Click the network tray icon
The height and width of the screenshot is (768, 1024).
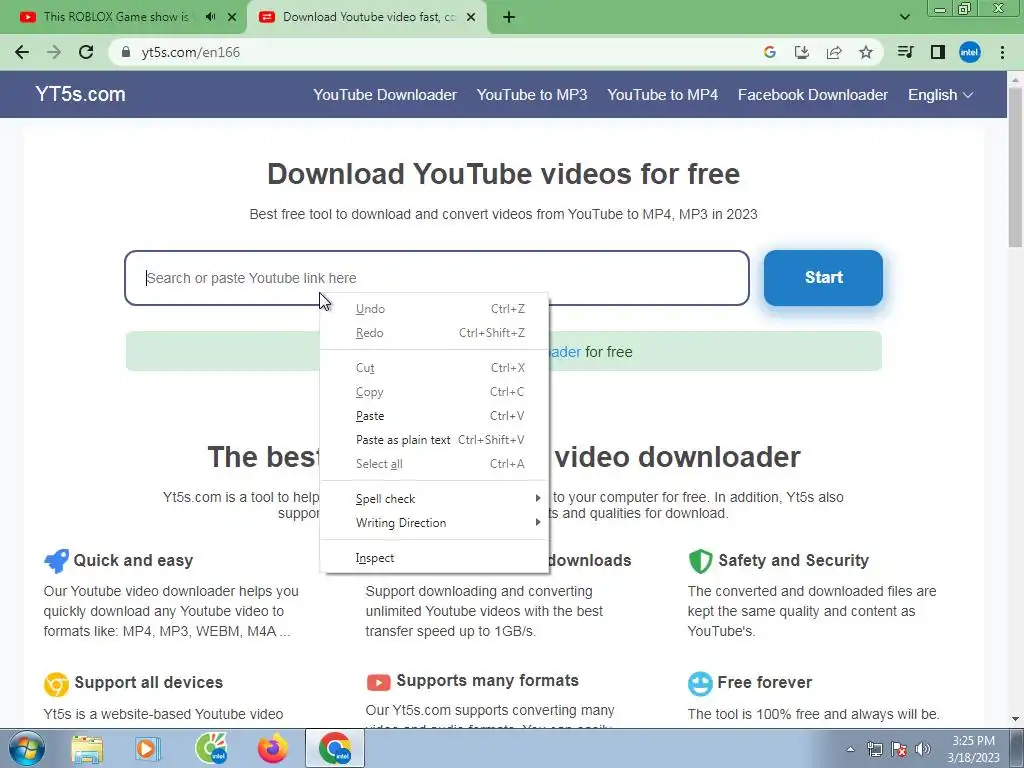click(x=874, y=749)
